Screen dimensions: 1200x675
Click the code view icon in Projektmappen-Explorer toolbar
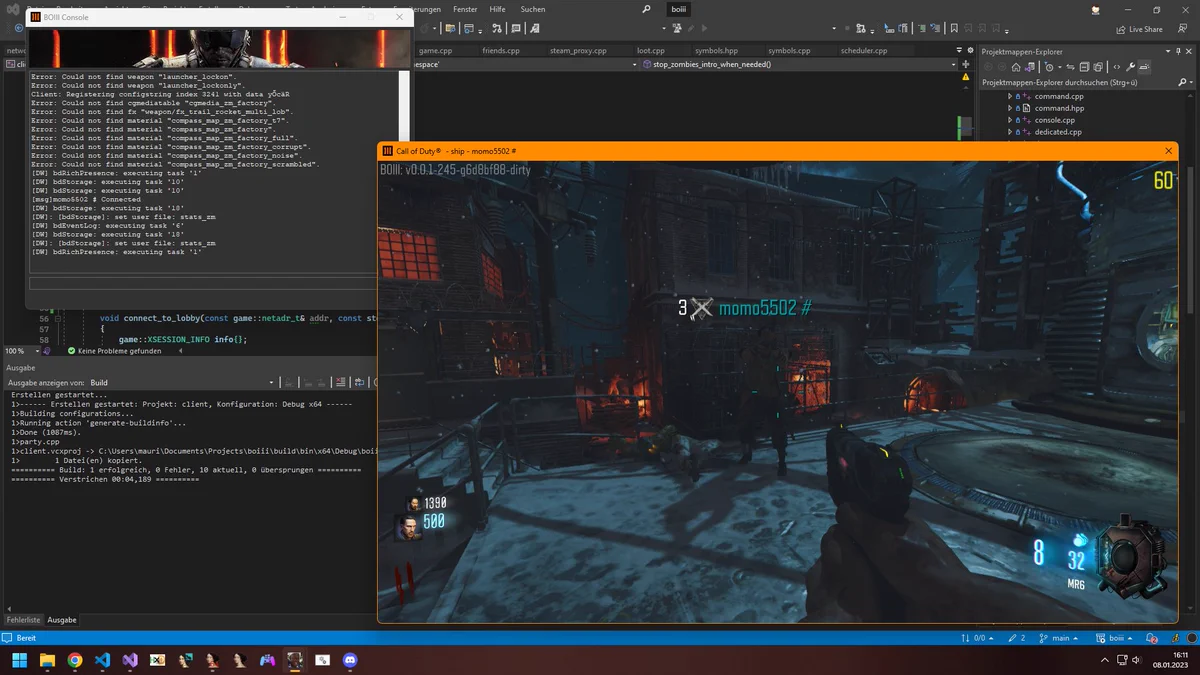[1117, 67]
